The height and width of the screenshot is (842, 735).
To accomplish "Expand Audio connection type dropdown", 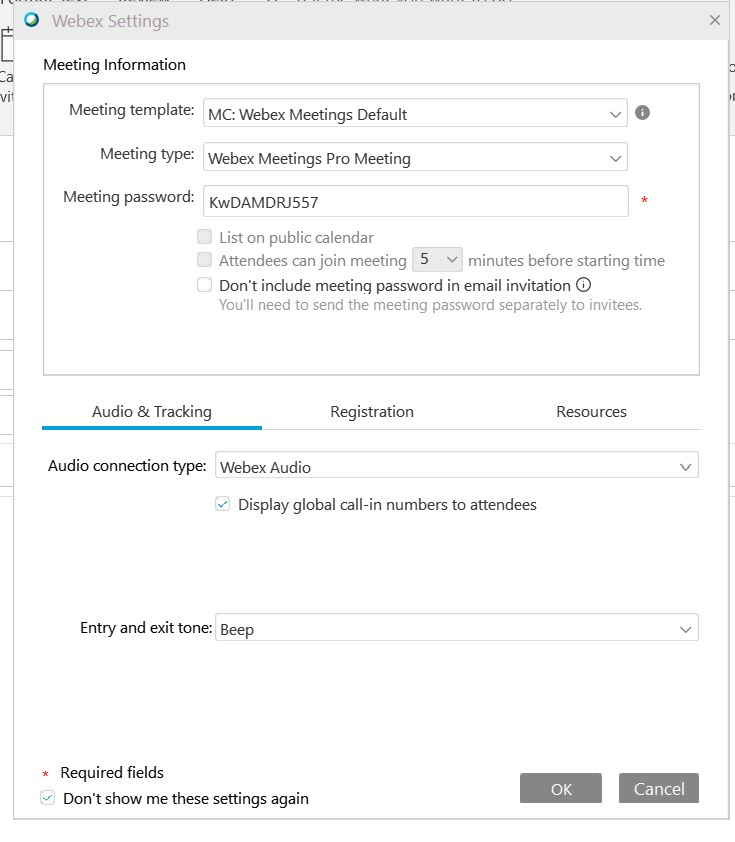I will [x=457, y=465].
